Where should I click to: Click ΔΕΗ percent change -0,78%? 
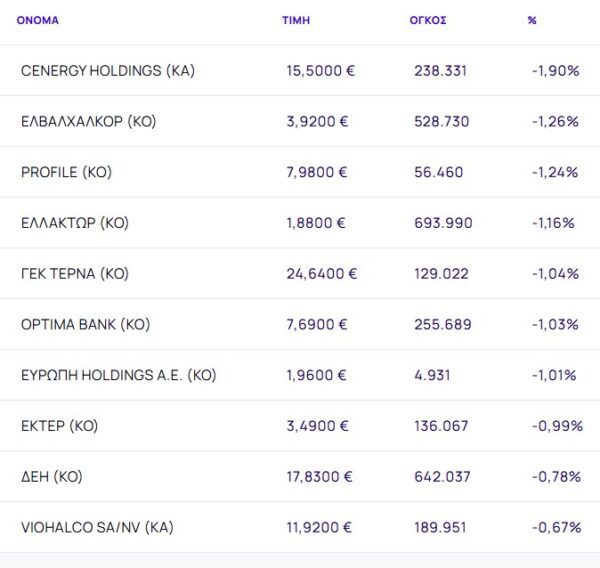[x=555, y=477]
